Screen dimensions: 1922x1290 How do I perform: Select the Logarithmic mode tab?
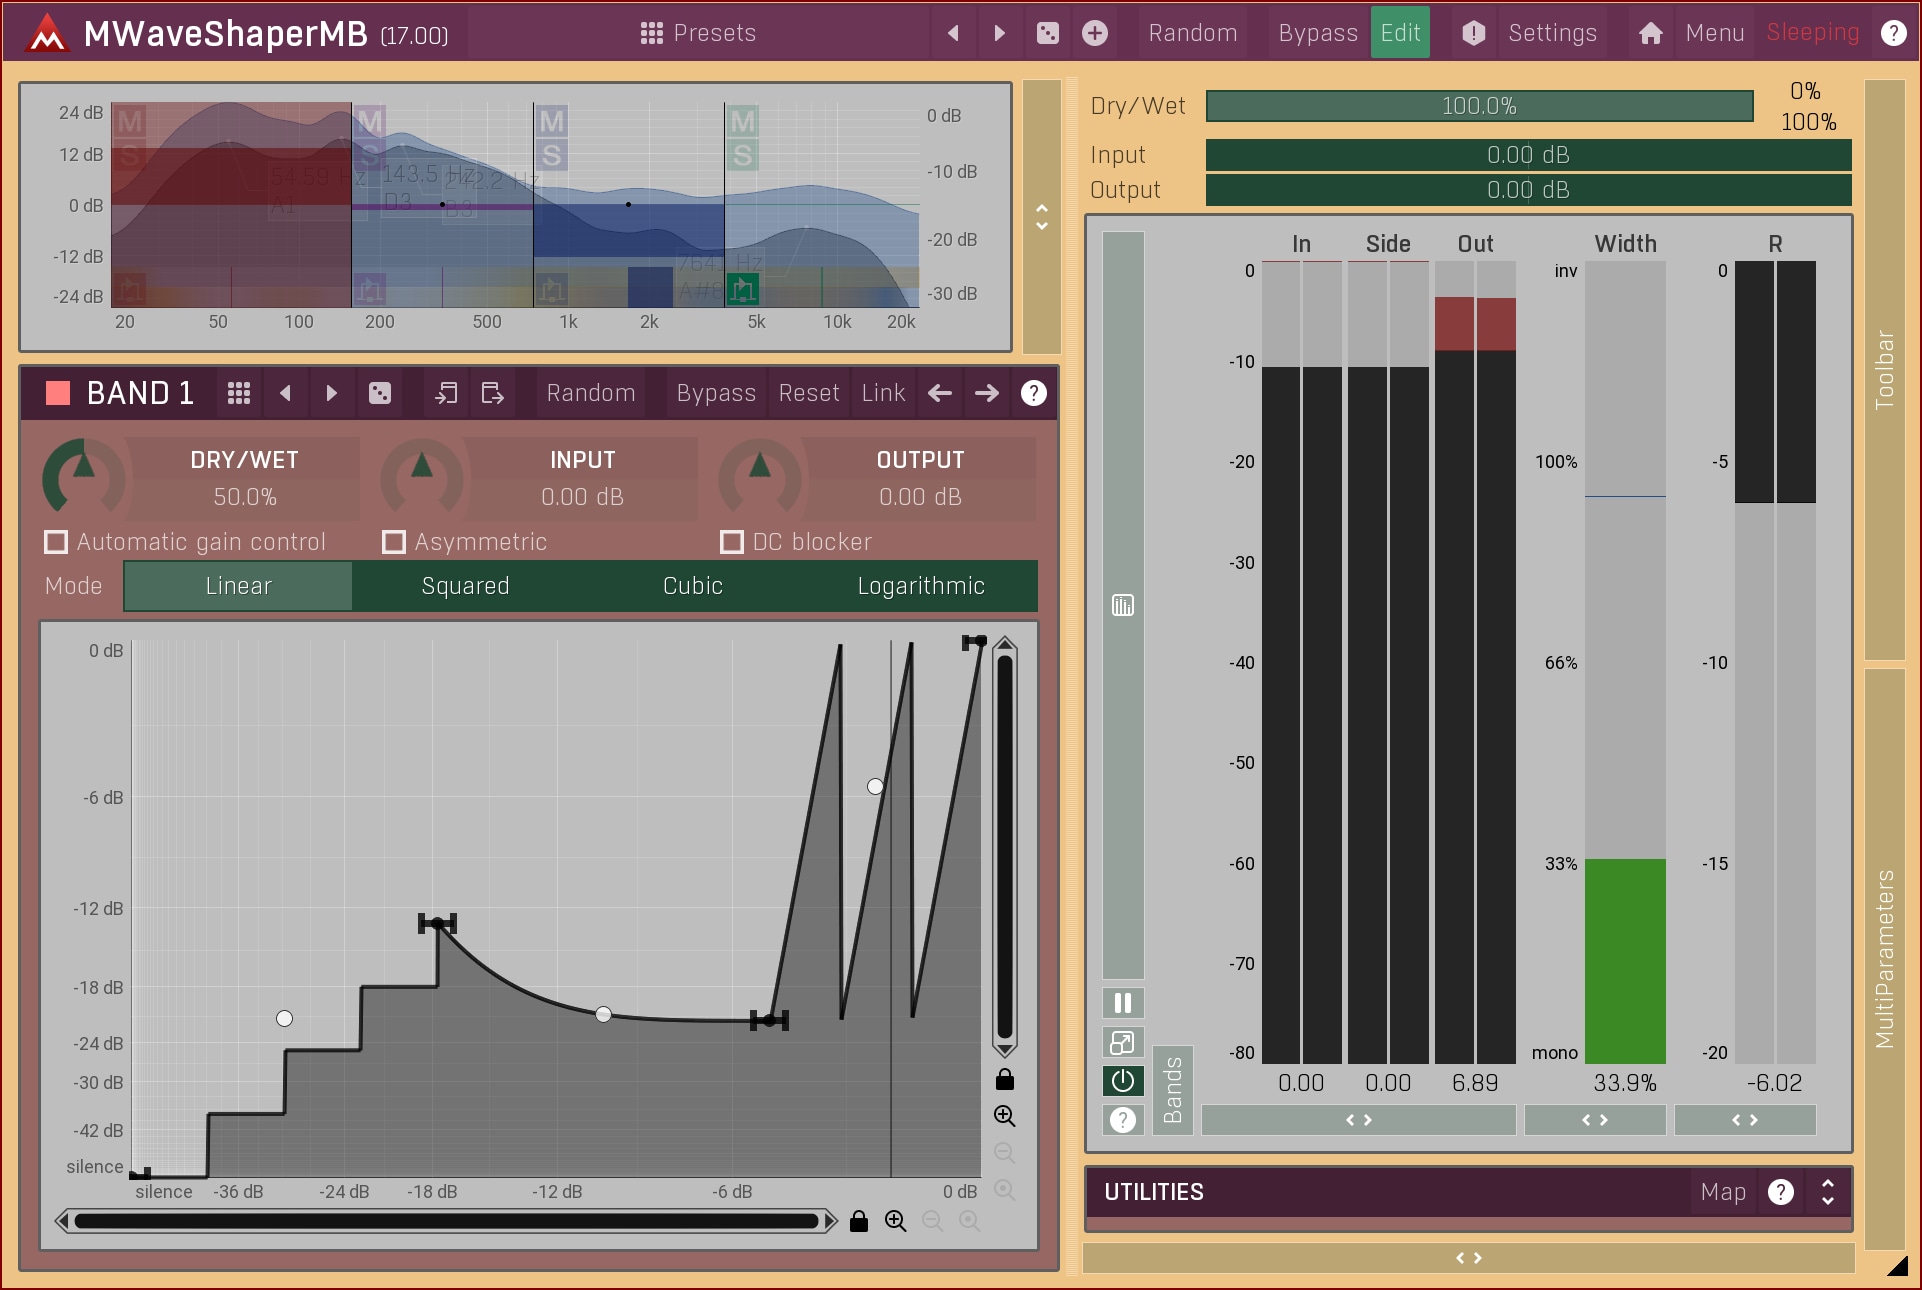coord(920,586)
